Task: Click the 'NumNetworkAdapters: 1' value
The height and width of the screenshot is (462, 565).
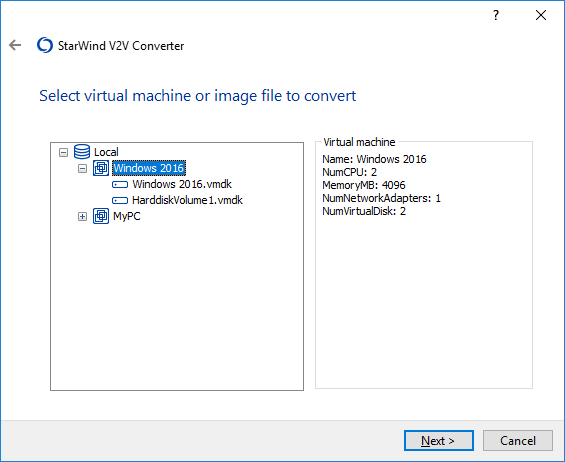Action: tap(381, 198)
